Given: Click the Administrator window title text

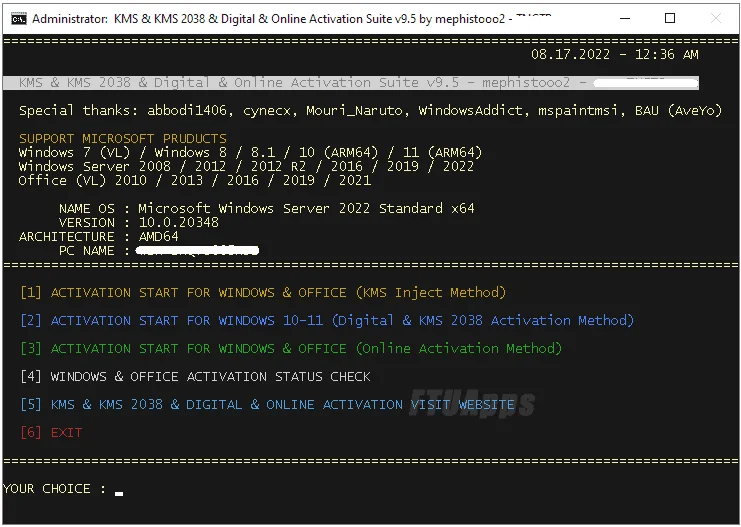Looking at the screenshot, I should point(292,19).
